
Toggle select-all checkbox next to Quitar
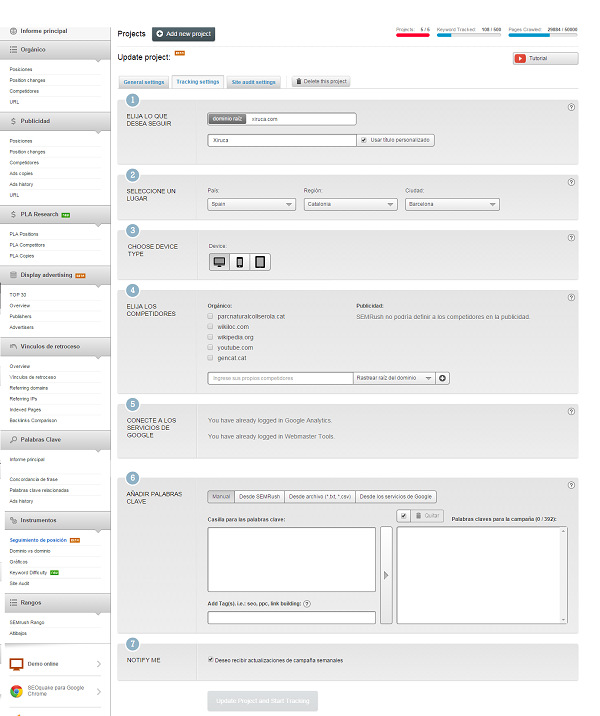click(403, 516)
